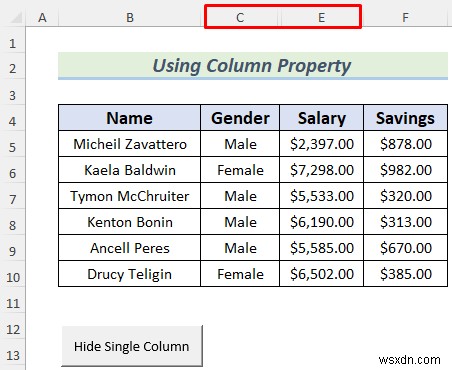Click salary value $7,298.00
The image size is (452, 370).
click(x=321, y=170)
